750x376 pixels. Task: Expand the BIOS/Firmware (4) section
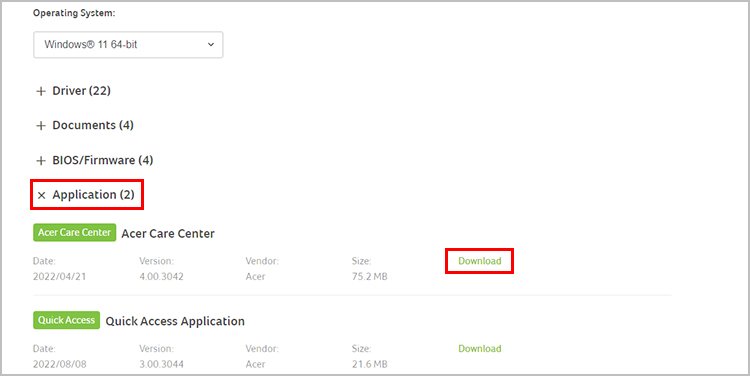(95, 160)
